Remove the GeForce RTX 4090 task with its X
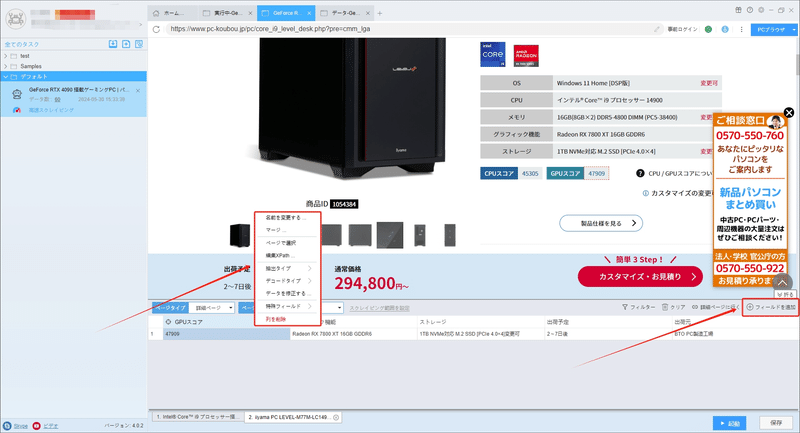Image resolution: width=800 pixels, height=433 pixels. tap(138, 91)
